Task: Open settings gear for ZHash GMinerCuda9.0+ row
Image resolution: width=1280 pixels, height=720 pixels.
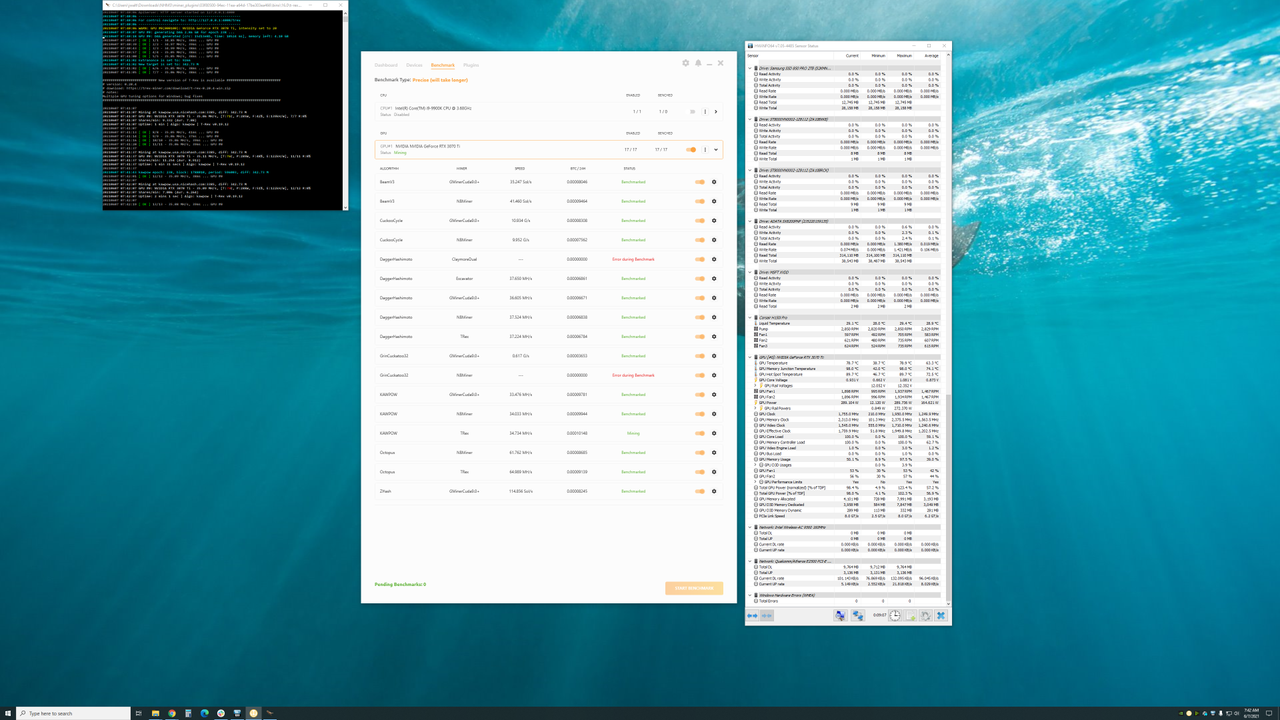Action: [x=714, y=491]
